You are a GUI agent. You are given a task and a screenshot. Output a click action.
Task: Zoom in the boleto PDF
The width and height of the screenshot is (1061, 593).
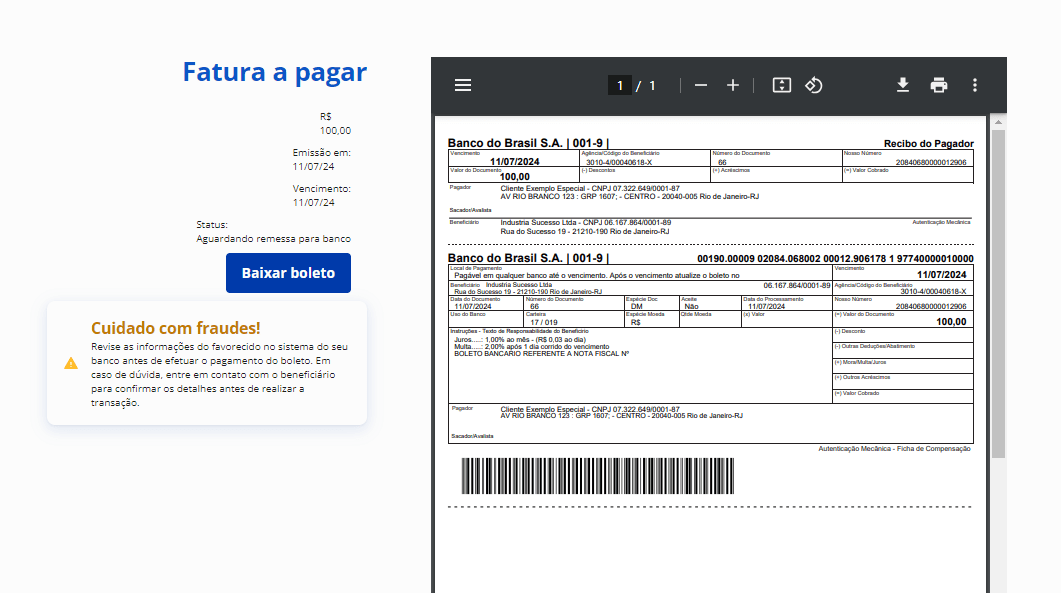pos(733,85)
